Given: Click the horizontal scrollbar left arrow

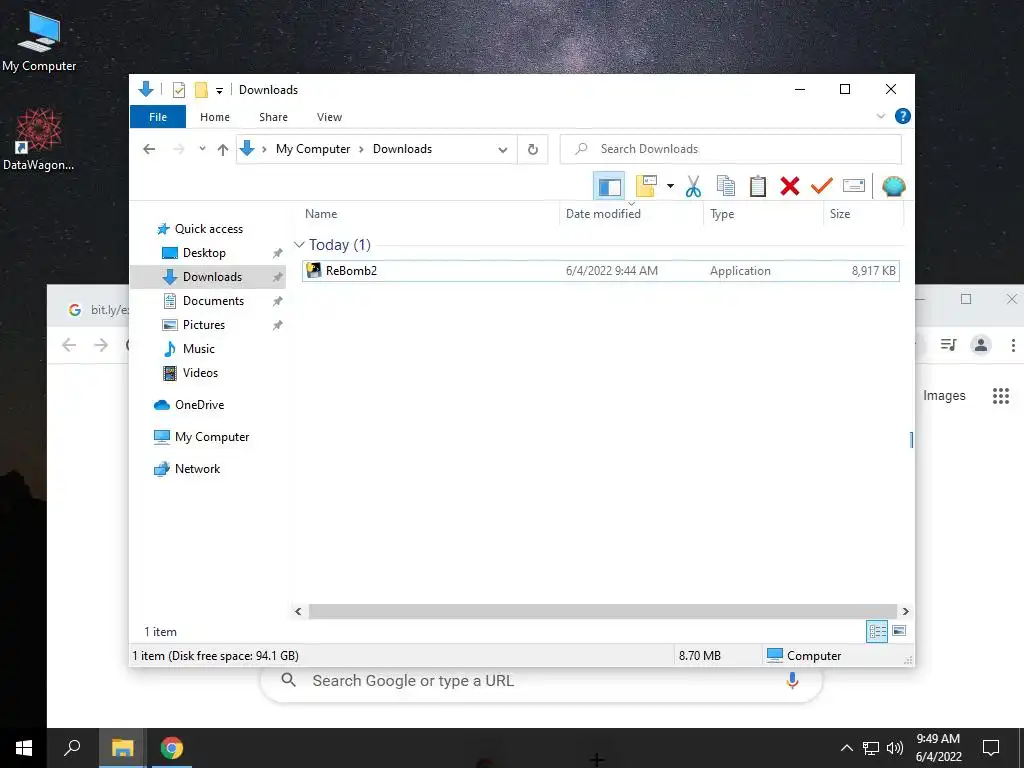Looking at the screenshot, I should [x=298, y=612].
